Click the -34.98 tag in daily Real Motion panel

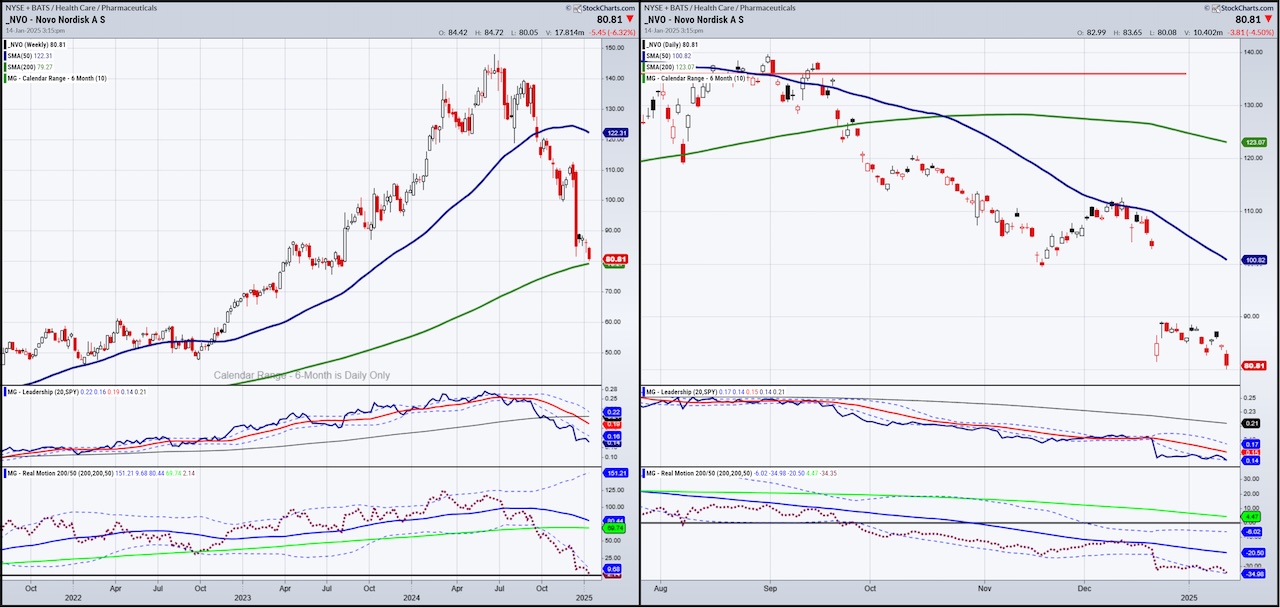(x=1254, y=573)
